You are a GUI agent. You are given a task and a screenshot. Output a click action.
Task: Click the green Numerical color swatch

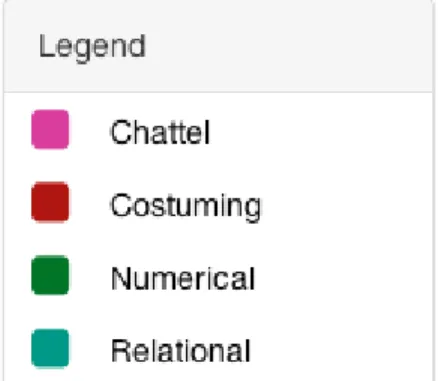(50, 275)
